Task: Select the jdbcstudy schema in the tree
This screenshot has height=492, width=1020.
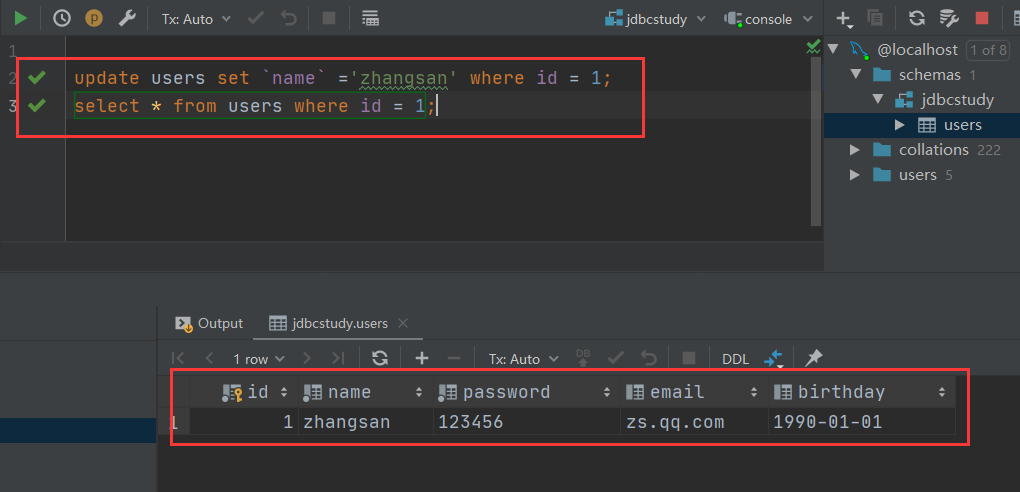Action: tap(958, 100)
